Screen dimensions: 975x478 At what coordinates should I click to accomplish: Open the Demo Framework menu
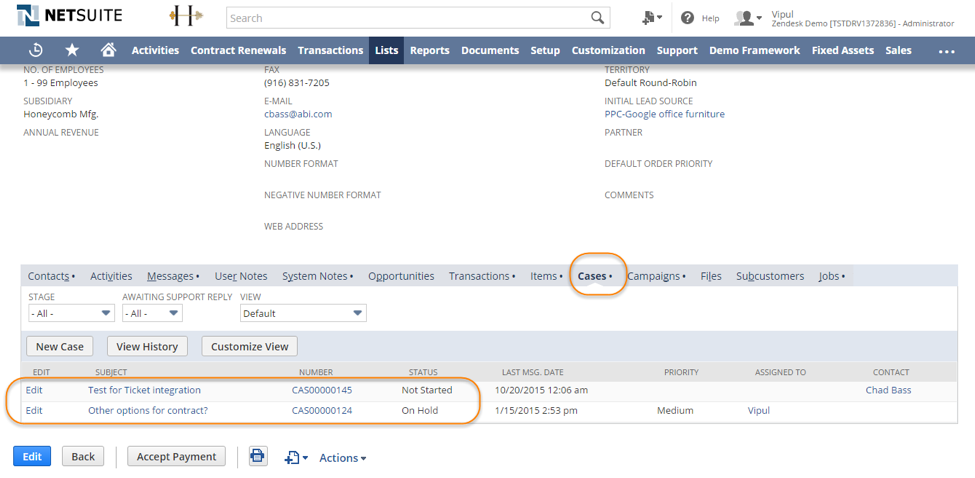click(x=754, y=50)
